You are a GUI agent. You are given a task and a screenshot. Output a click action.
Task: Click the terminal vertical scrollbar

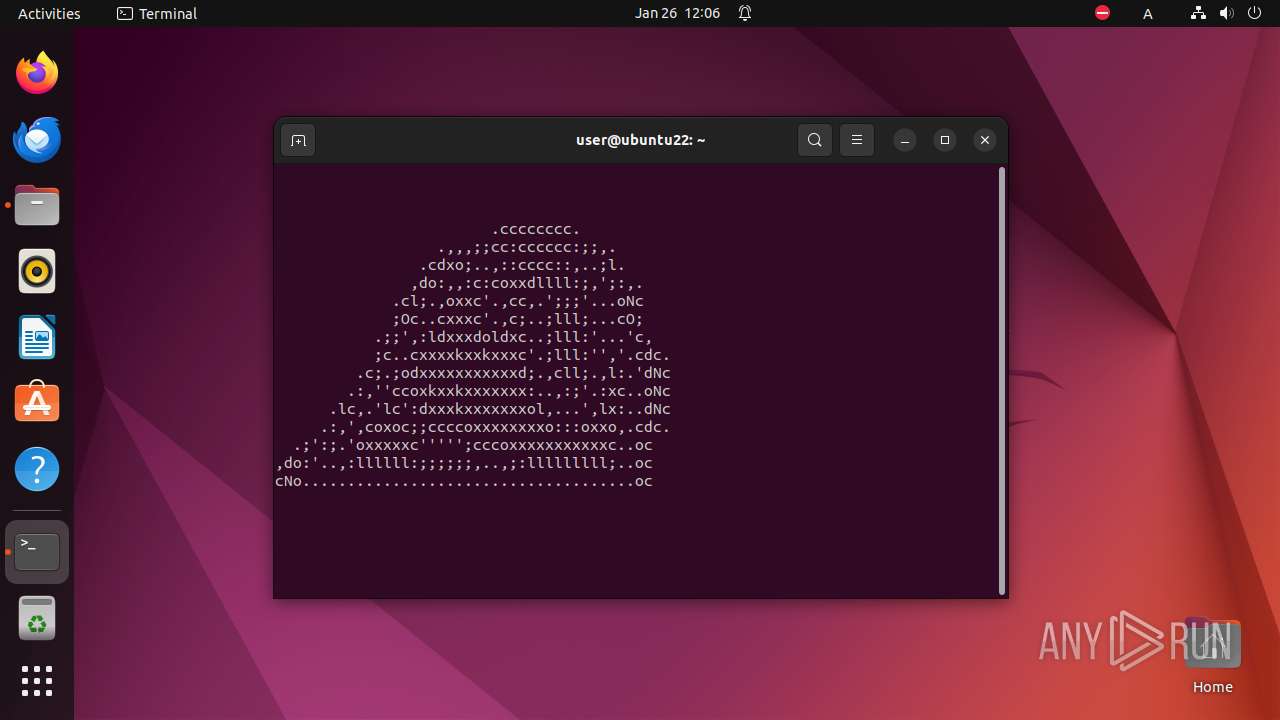[1001, 380]
